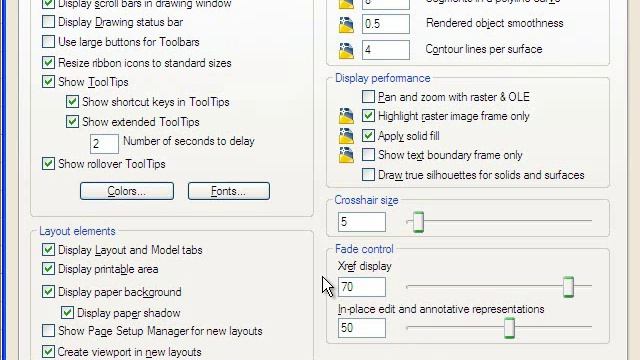Uncheck Resize ribbon icons to standard sizes

[48, 63]
